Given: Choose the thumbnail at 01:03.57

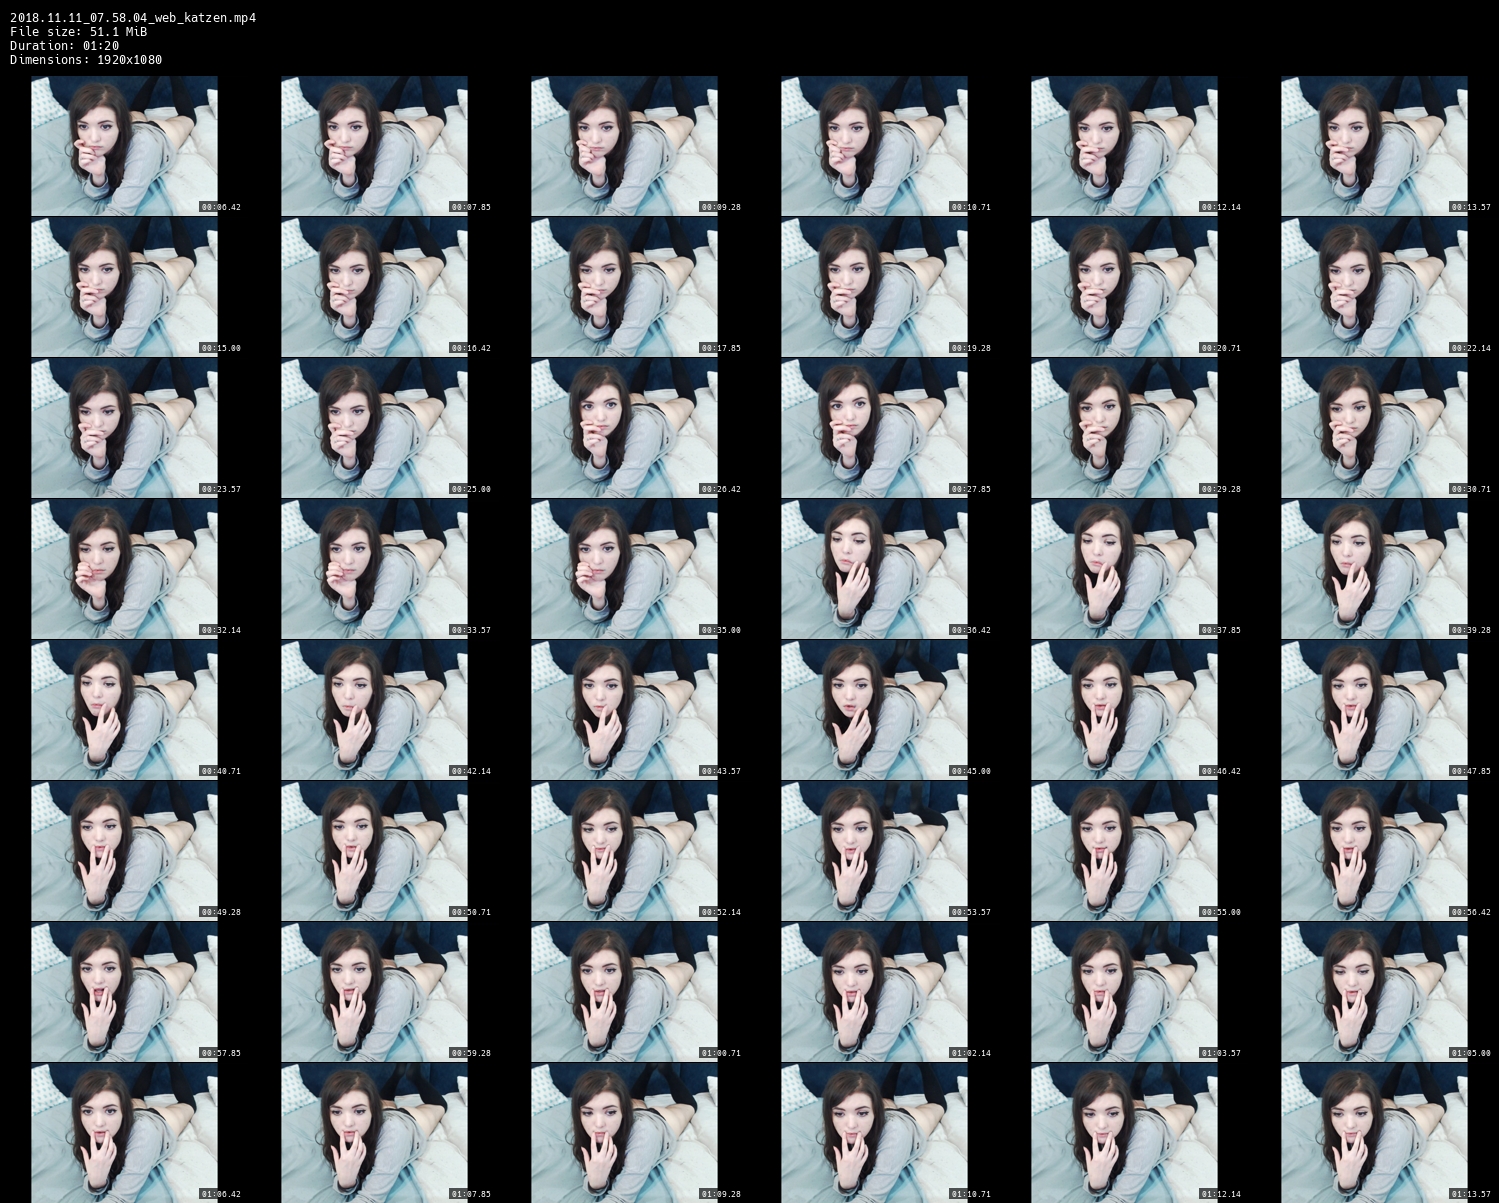Looking at the screenshot, I should tap(1125, 992).
